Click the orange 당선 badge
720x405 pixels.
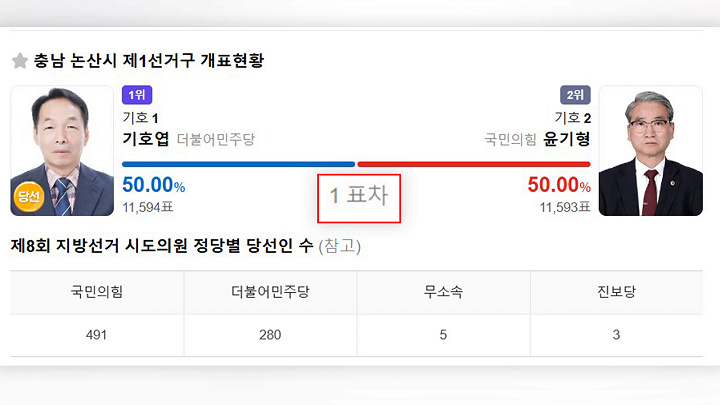pos(28,197)
